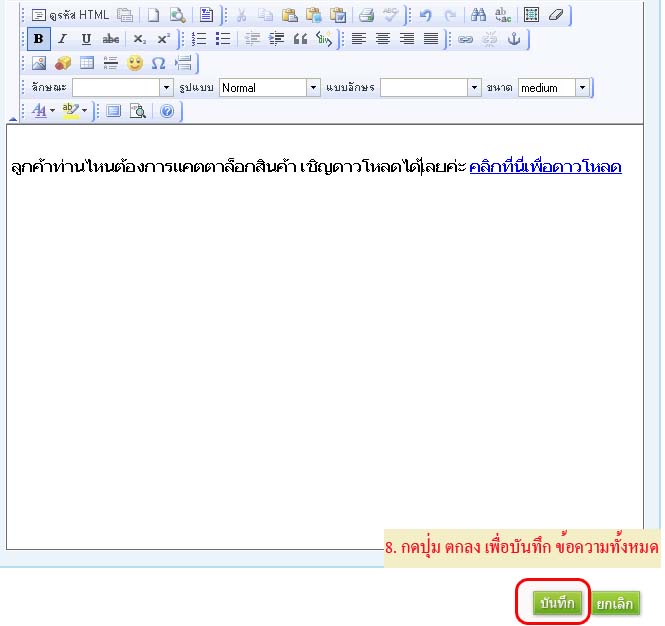This screenshot has width=665, height=626.
Task: Insert a smiley emoticon
Action: click(135, 63)
